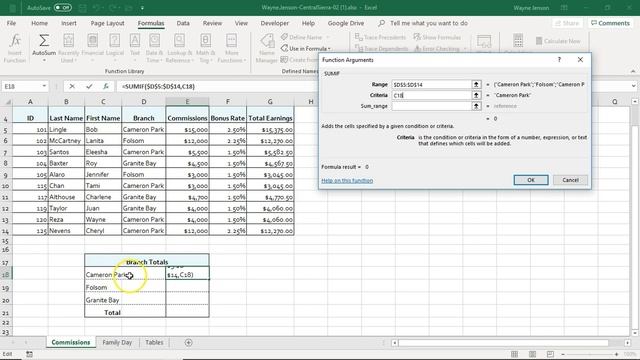Collapse the ribbon with the chevron
The width and height of the screenshot is (640, 360).
coord(633,71)
